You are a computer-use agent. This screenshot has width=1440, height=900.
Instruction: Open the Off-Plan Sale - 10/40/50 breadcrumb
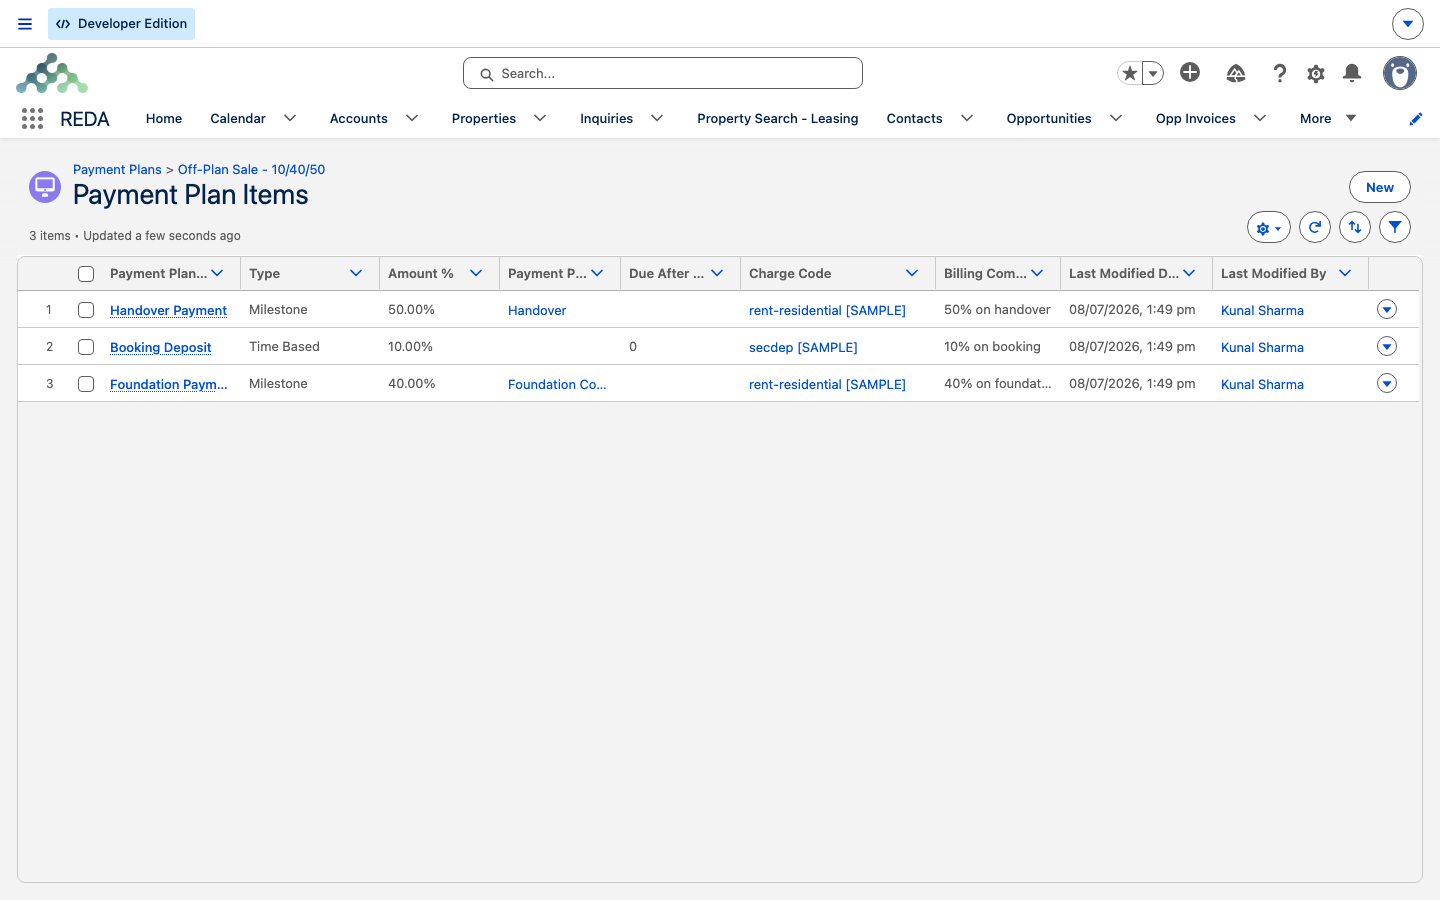pos(251,169)
